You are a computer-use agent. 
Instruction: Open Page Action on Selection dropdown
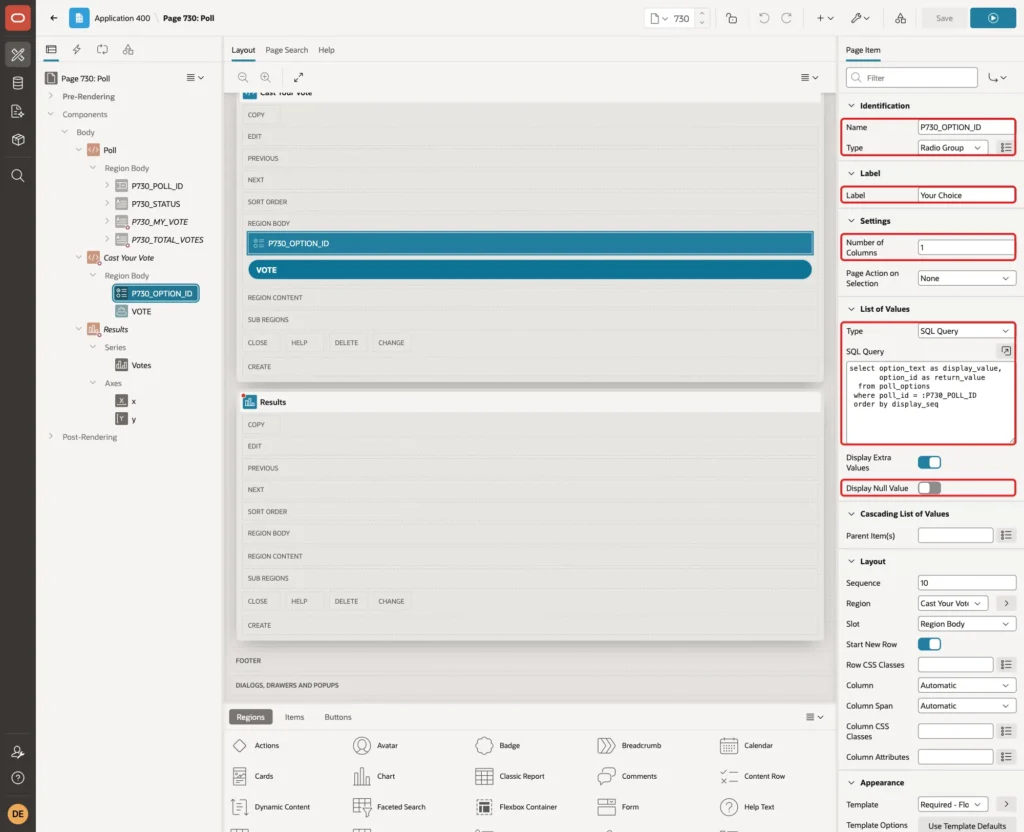pos(967,278)
